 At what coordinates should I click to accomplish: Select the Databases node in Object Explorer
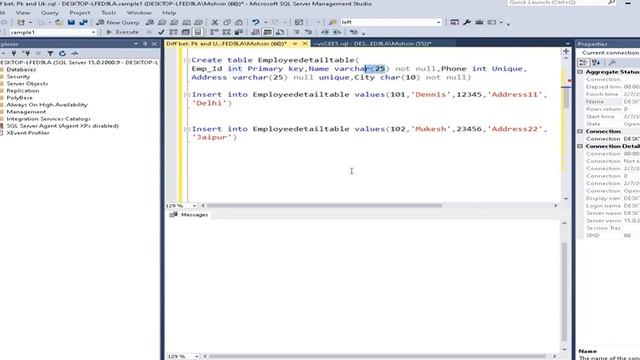click(21, 69)
